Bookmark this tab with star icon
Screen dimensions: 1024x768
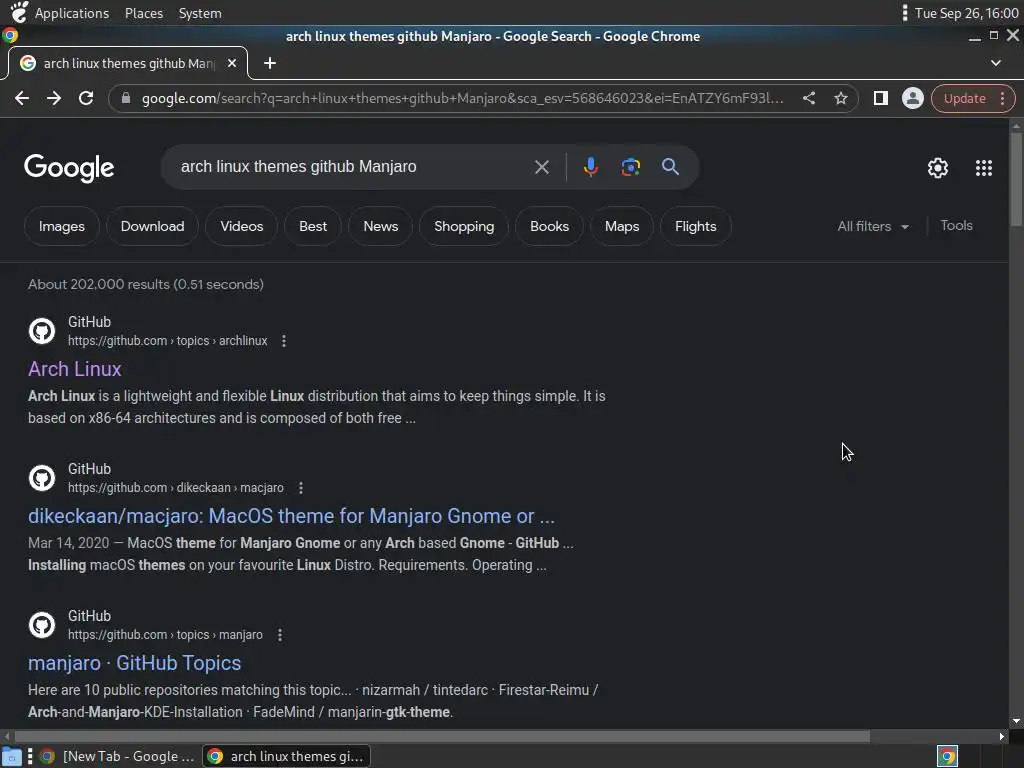point(840,98)
